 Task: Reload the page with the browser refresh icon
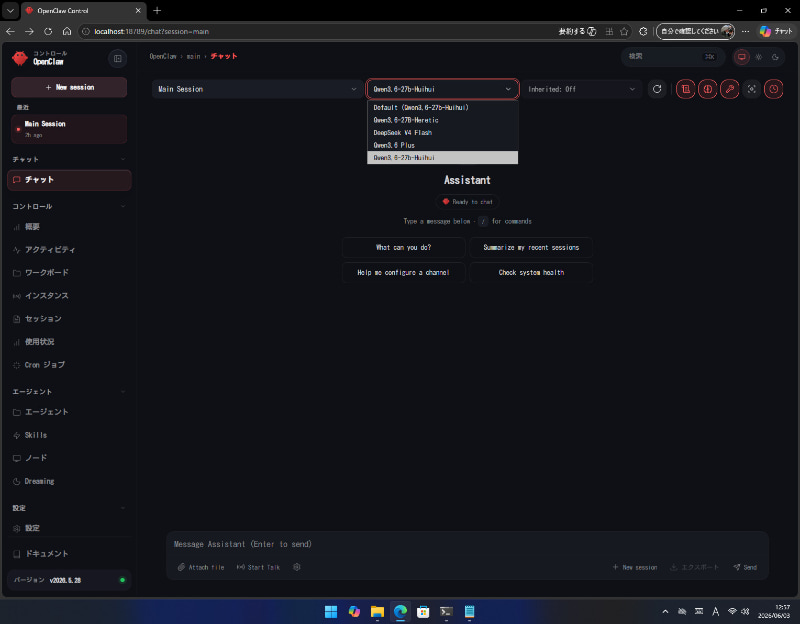48,32
